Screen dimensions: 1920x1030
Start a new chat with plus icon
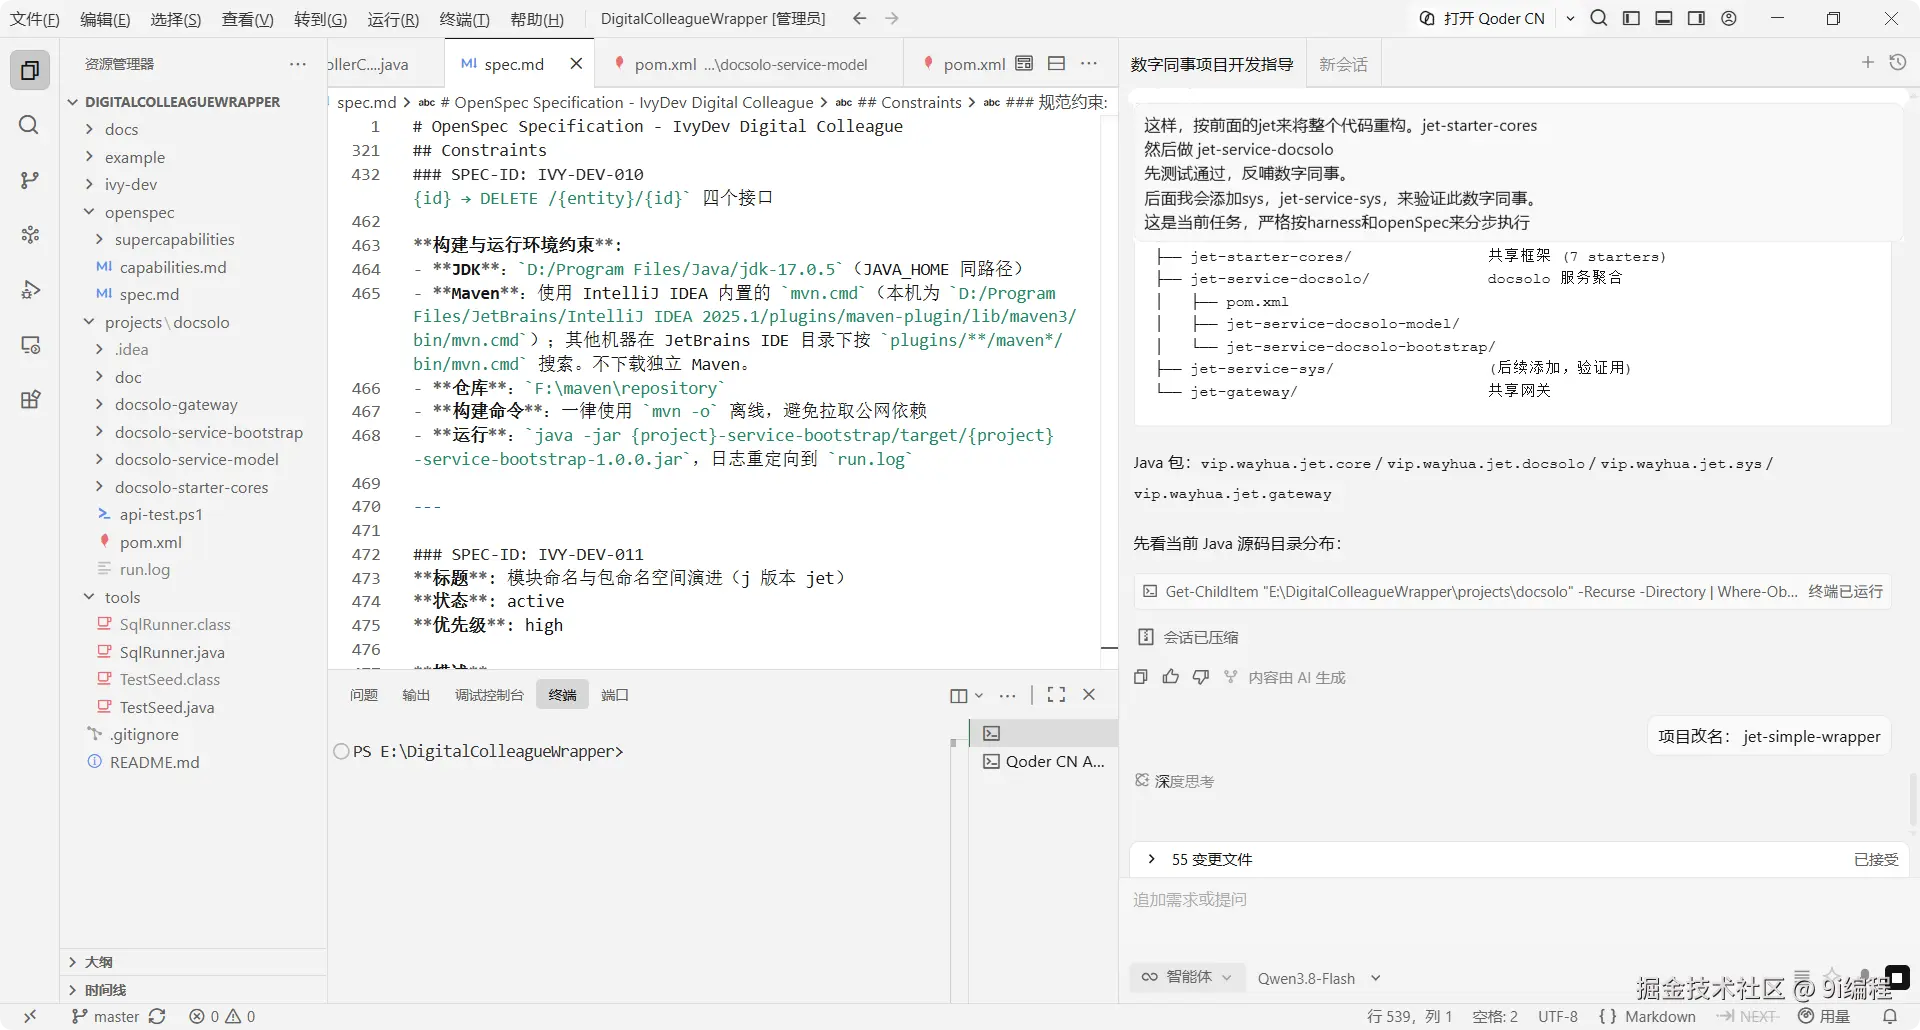(x=1867, y=63)
